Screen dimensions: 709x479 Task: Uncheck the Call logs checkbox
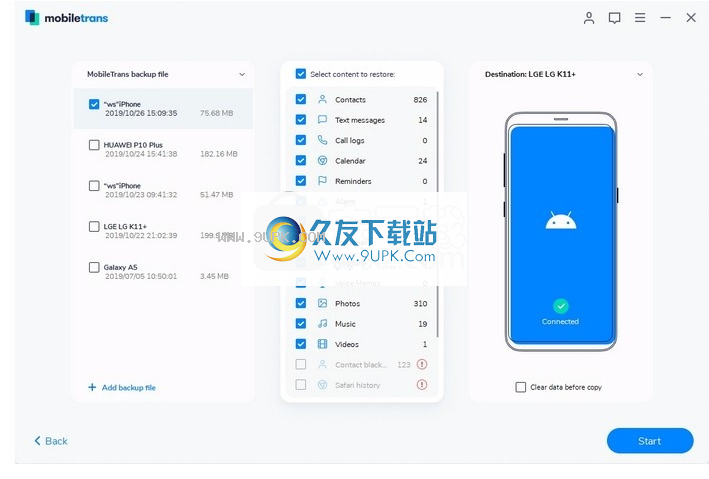coord(301,140)
